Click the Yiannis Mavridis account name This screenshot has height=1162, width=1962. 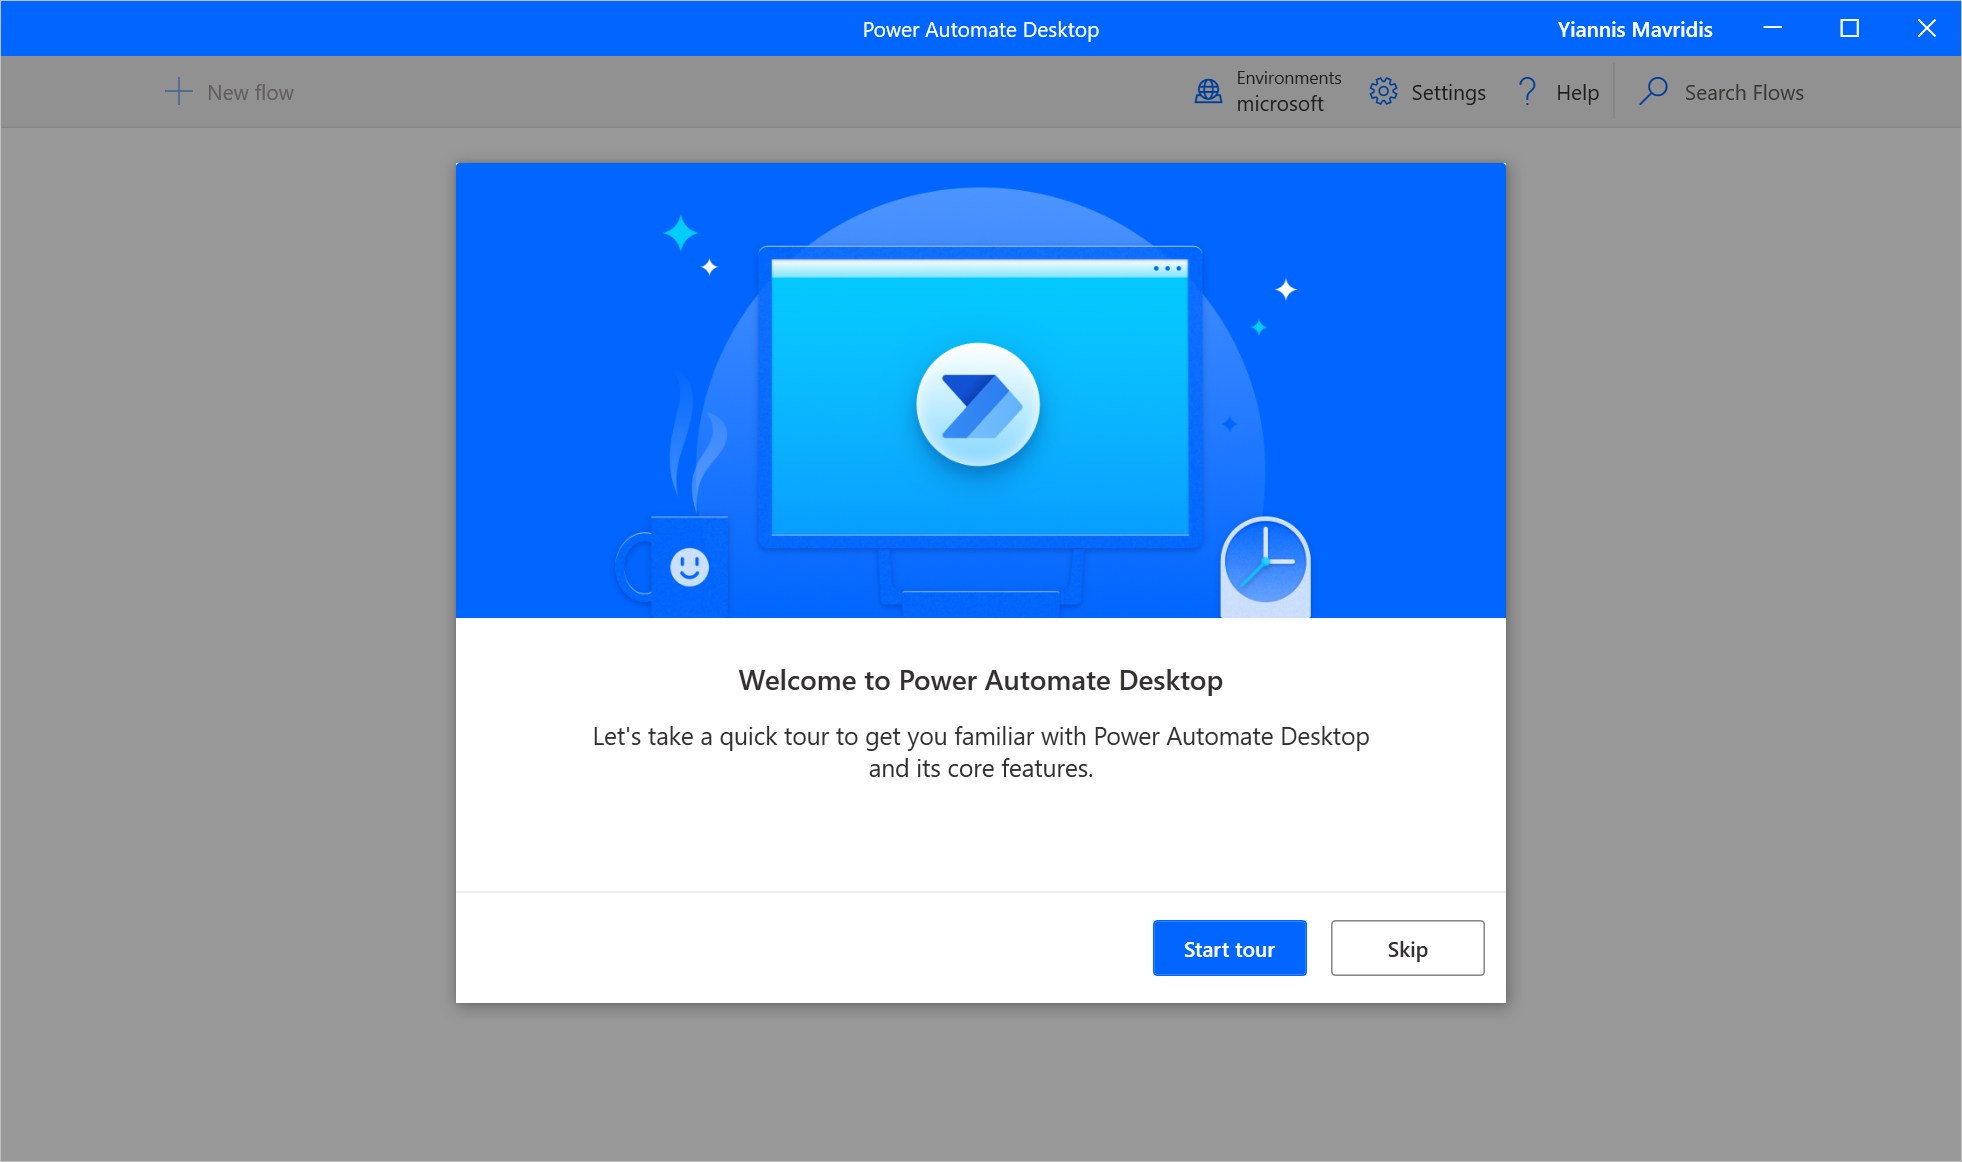(x=1634, y=29)
